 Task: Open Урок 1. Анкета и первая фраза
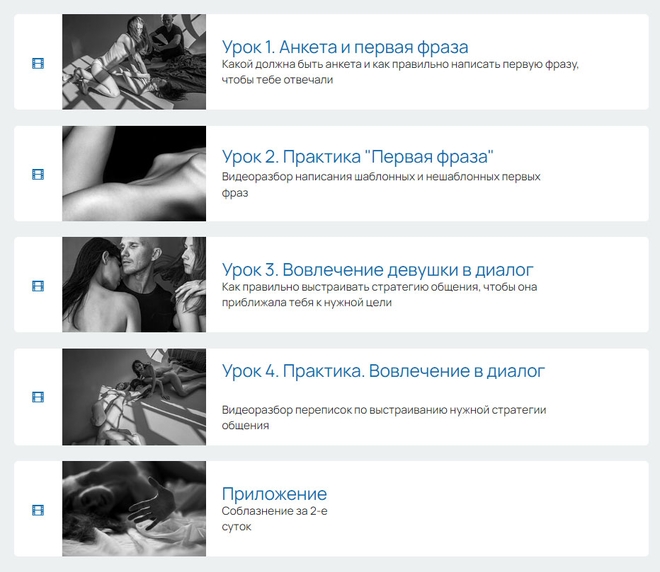345,47
